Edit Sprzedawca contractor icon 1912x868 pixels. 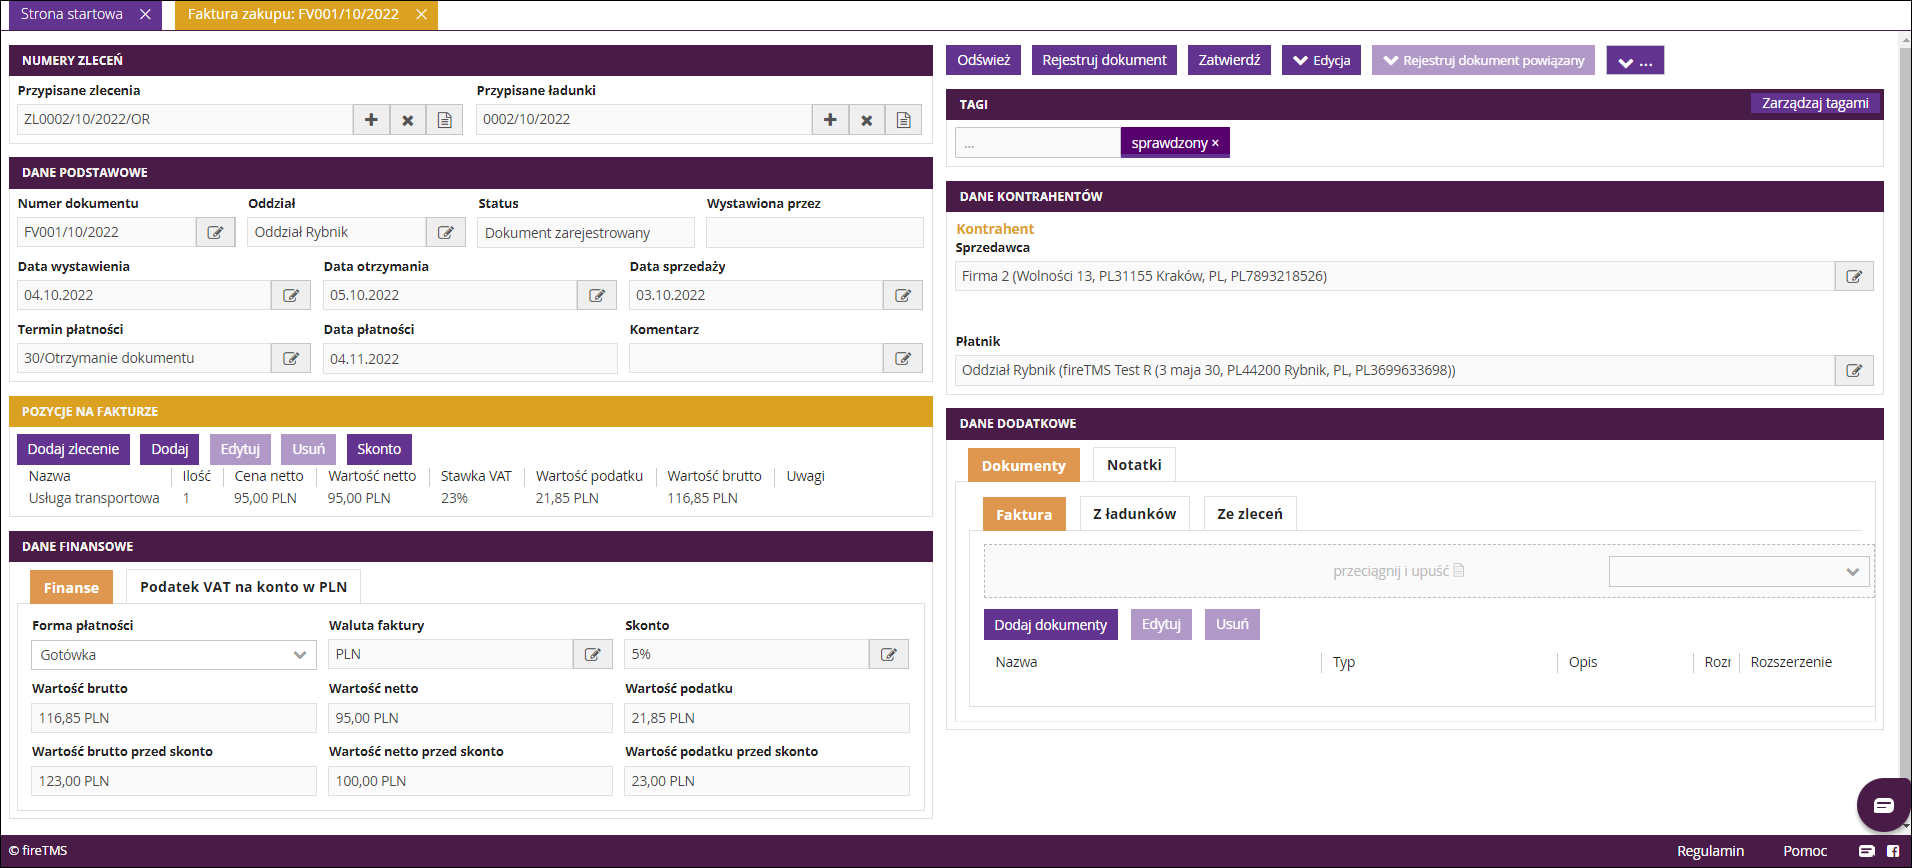pyautogui.click(x=1854, y=277)
